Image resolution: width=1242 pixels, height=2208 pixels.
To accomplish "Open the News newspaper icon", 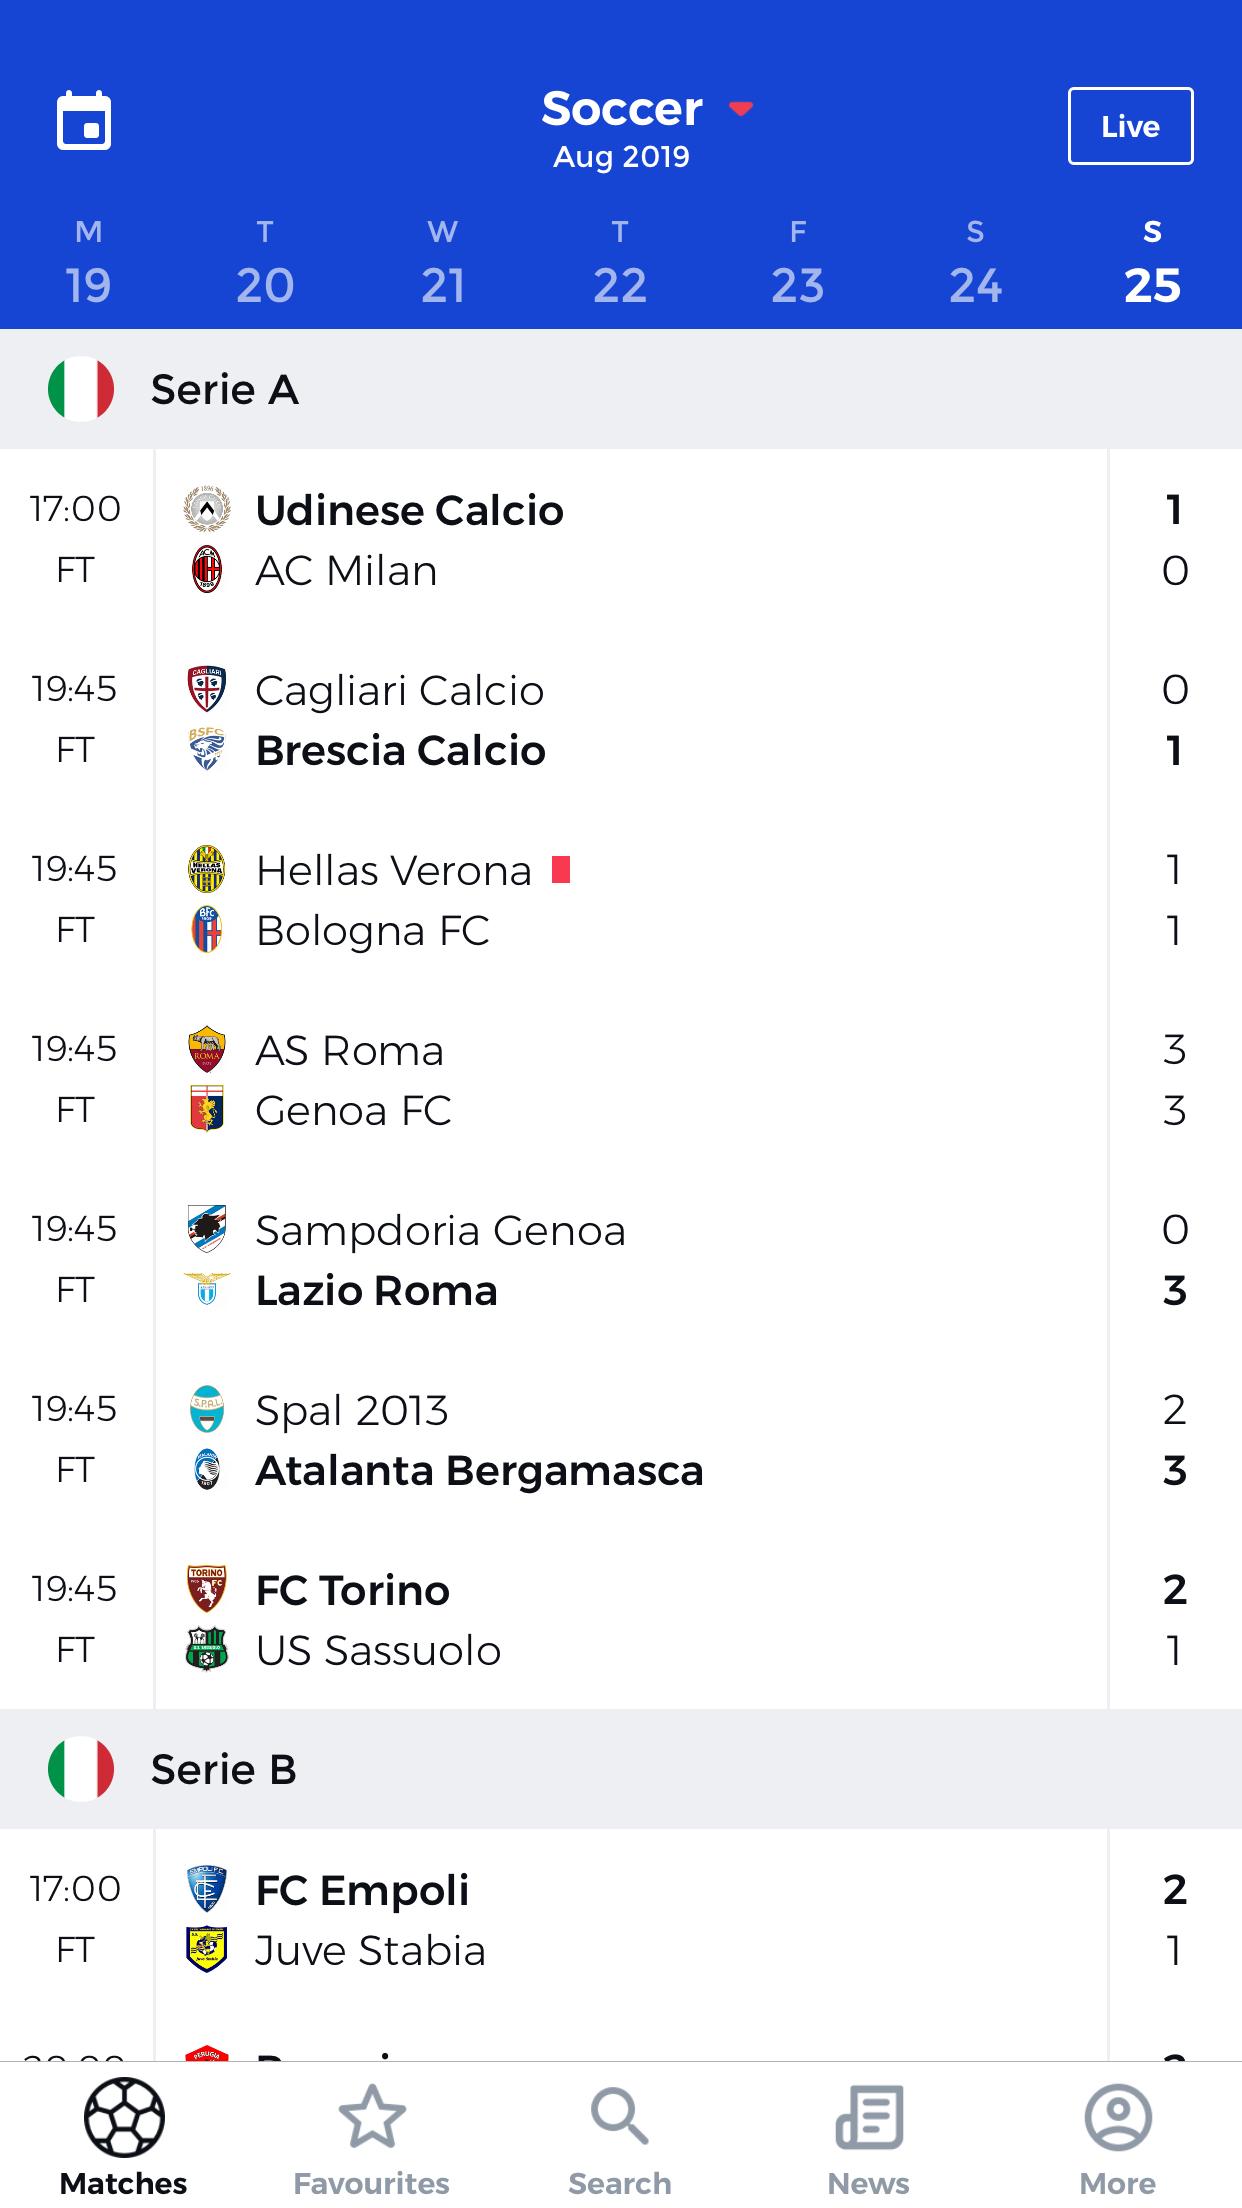I will [x=869, y=2116].
